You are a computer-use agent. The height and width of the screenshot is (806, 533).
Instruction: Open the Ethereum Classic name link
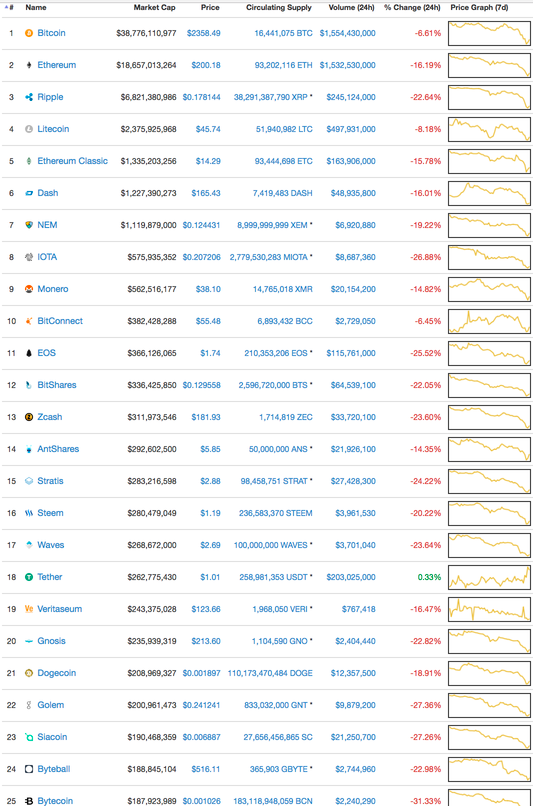[x=72, y=161]
